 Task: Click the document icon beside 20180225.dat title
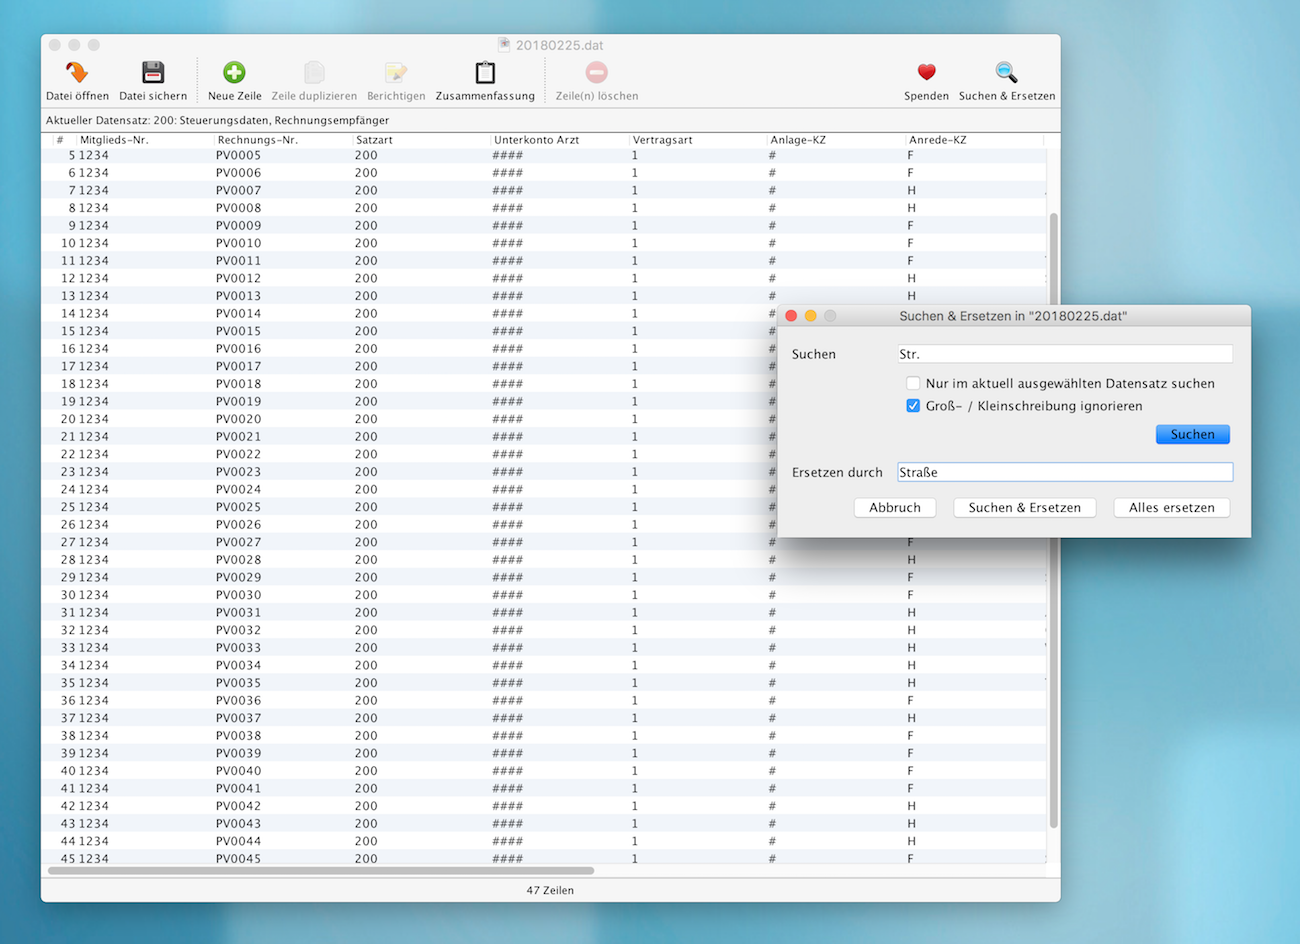click(x=504, y=45)
